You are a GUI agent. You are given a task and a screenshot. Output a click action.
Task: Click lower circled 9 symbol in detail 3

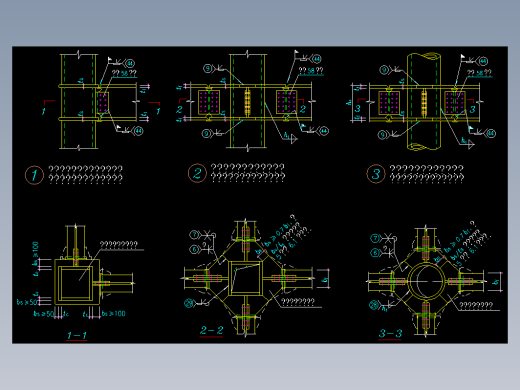point(382,135)
